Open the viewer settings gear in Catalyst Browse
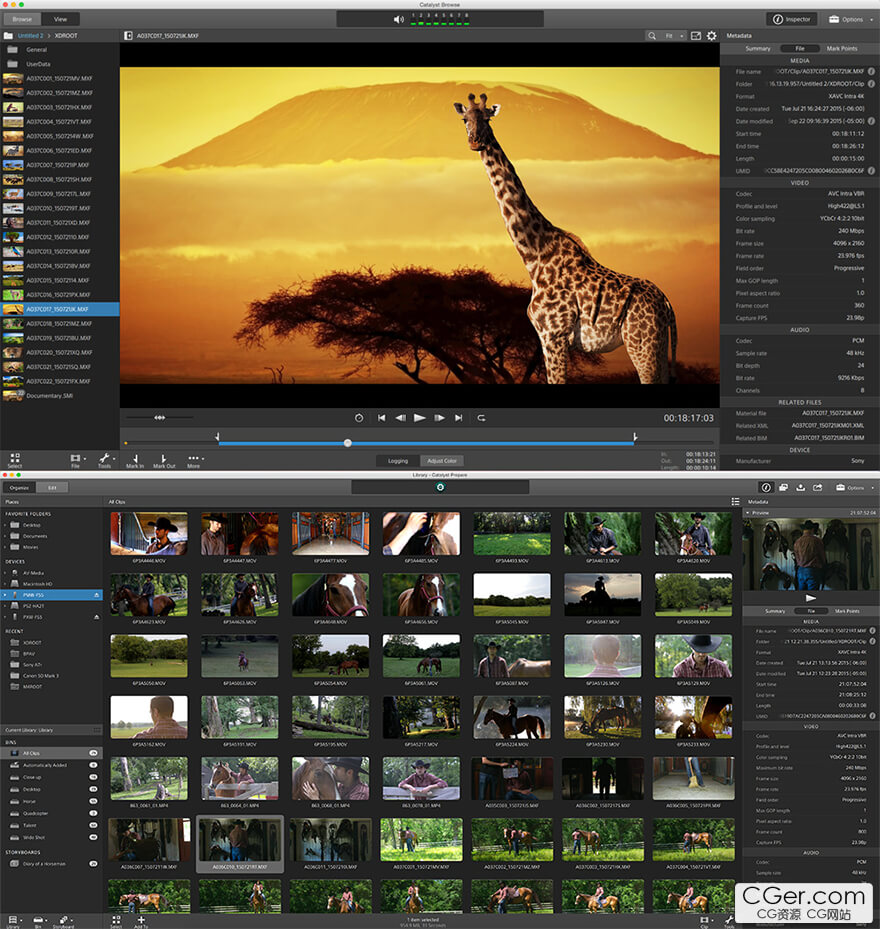This screenshot has height=929, width=880. (x=712, y=36)
